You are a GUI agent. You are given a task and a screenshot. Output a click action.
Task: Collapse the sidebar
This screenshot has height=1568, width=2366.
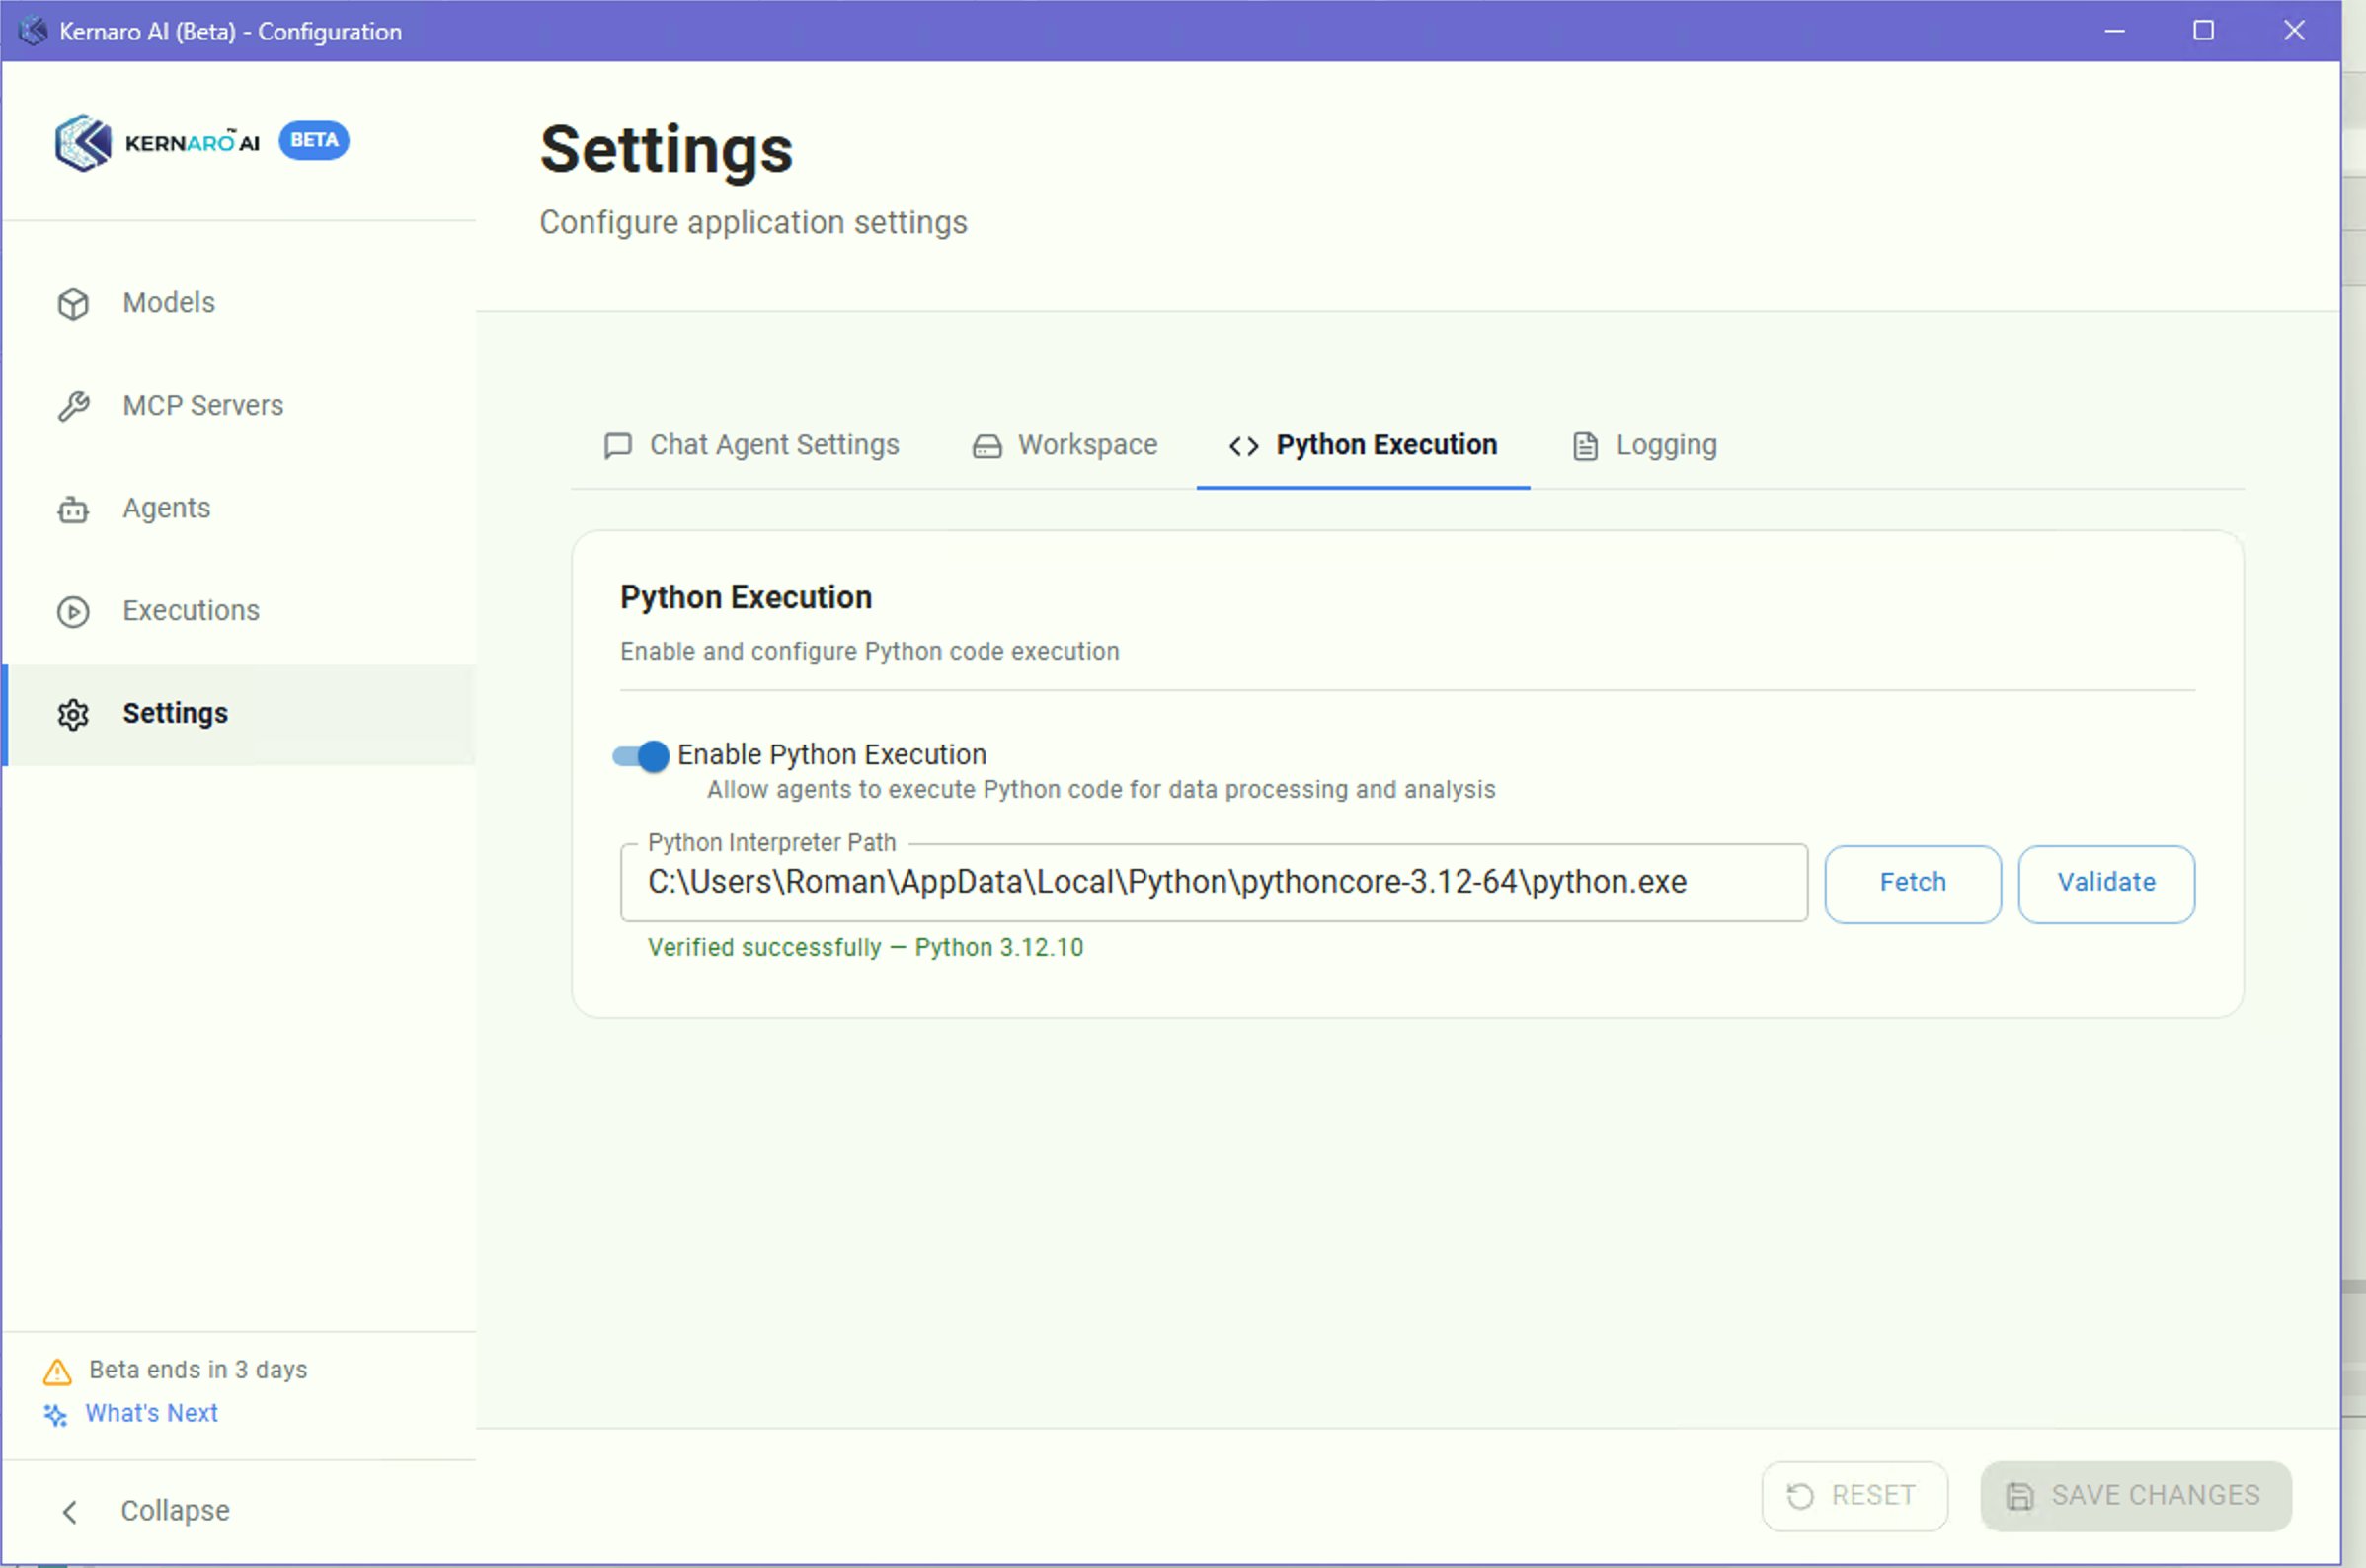[240, 1511]
